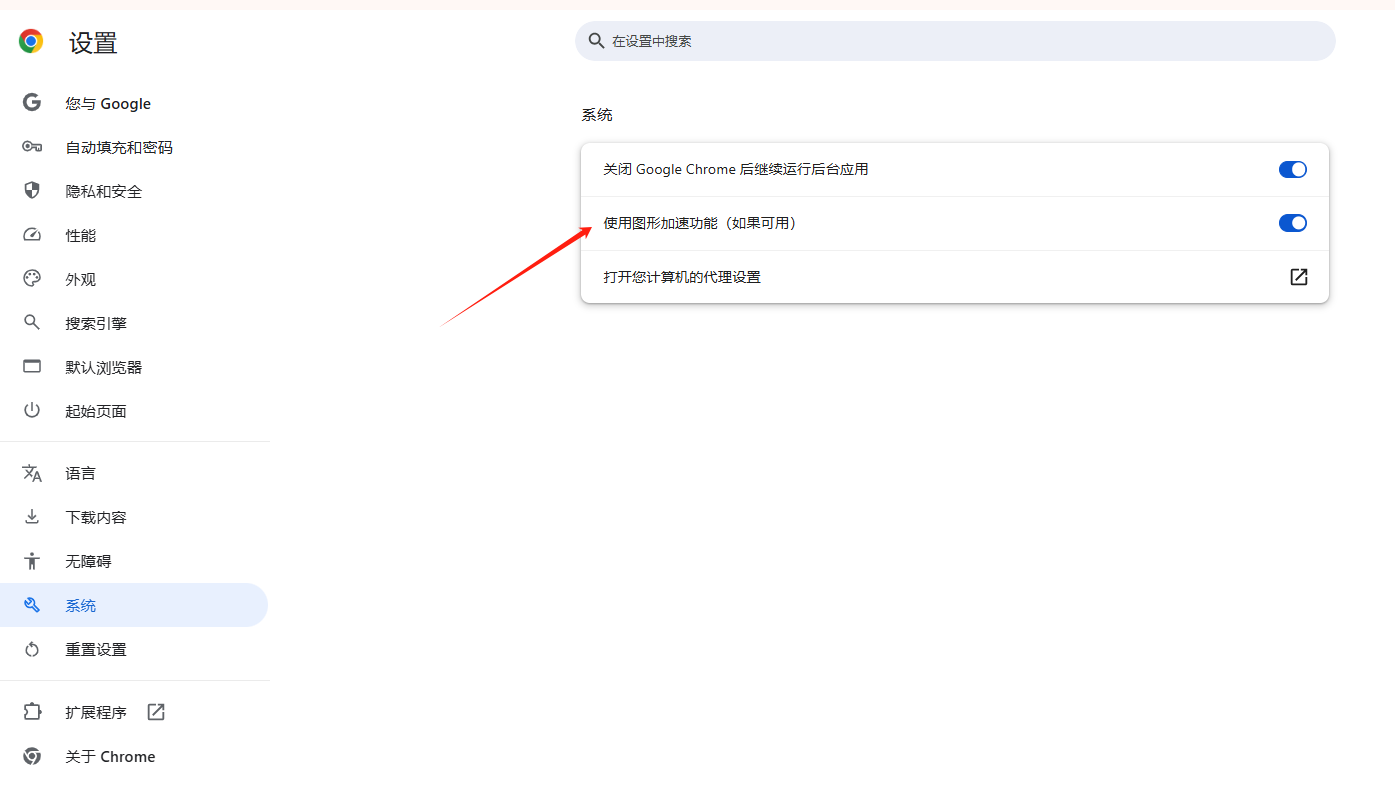
Task: Go to 自动填充和密码 section
Action: [134, 147]
